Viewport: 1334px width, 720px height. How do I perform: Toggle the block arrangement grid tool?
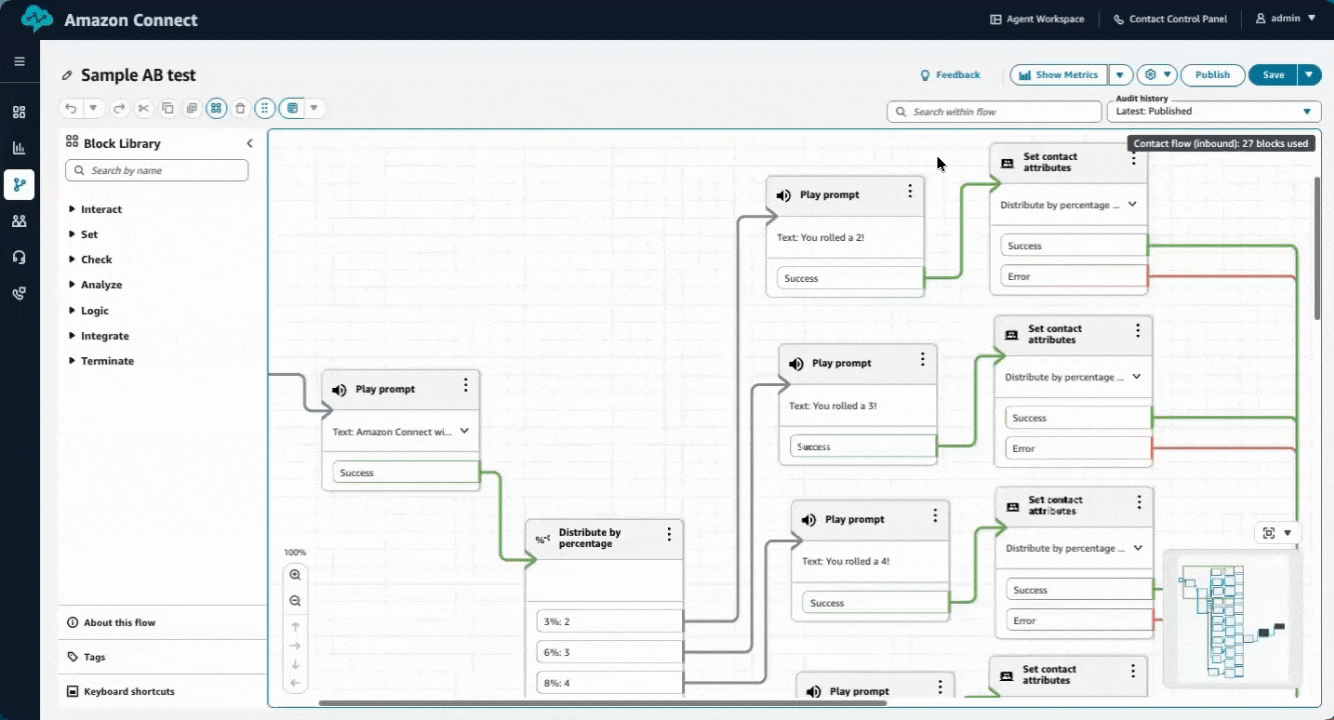click(x=216, y=108)
